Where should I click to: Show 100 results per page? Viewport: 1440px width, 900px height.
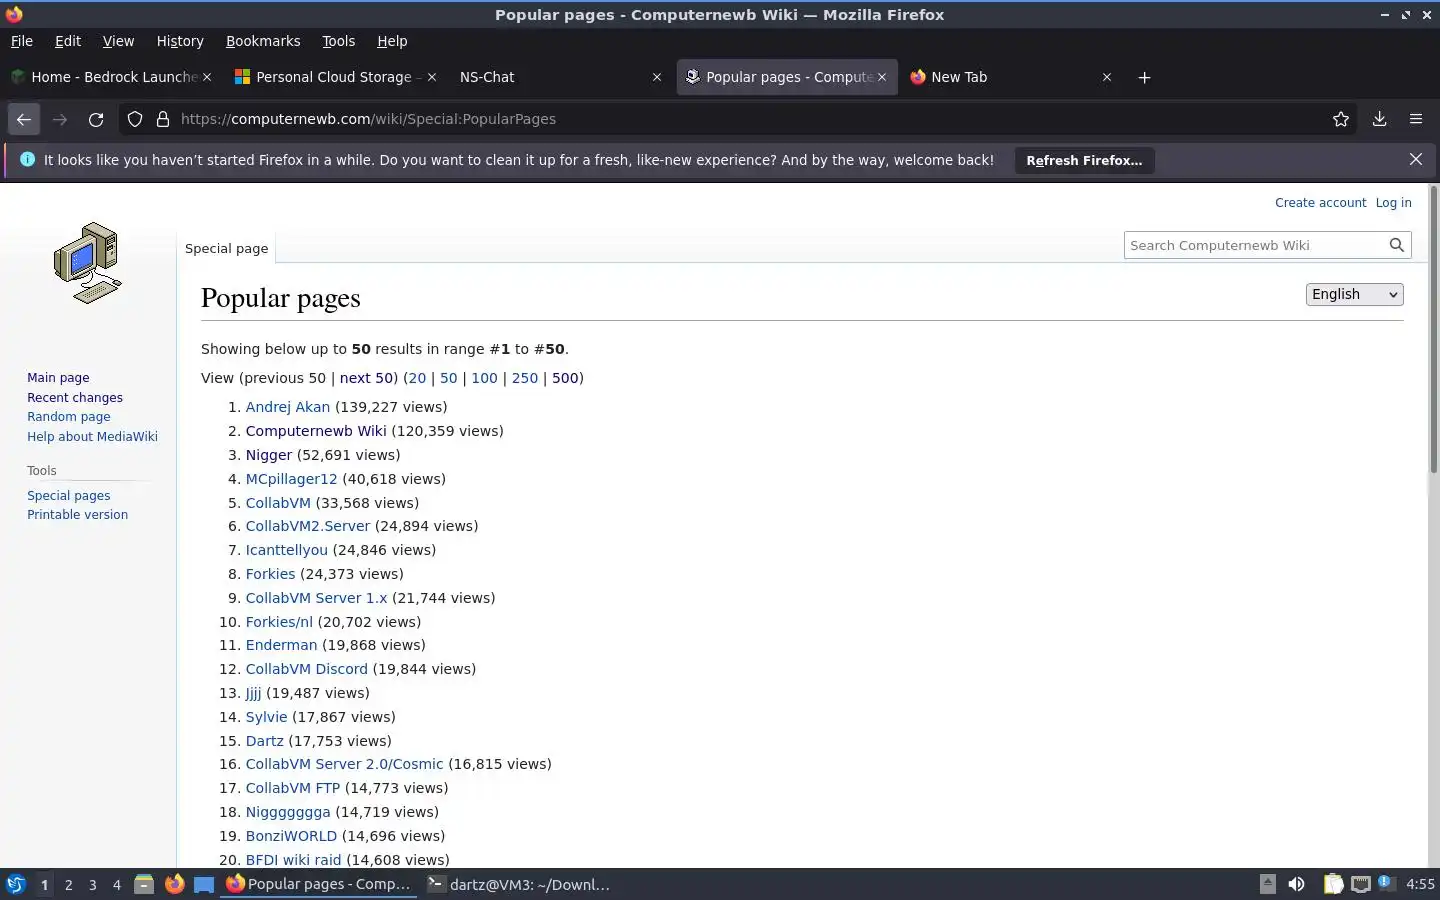point(484,378)
